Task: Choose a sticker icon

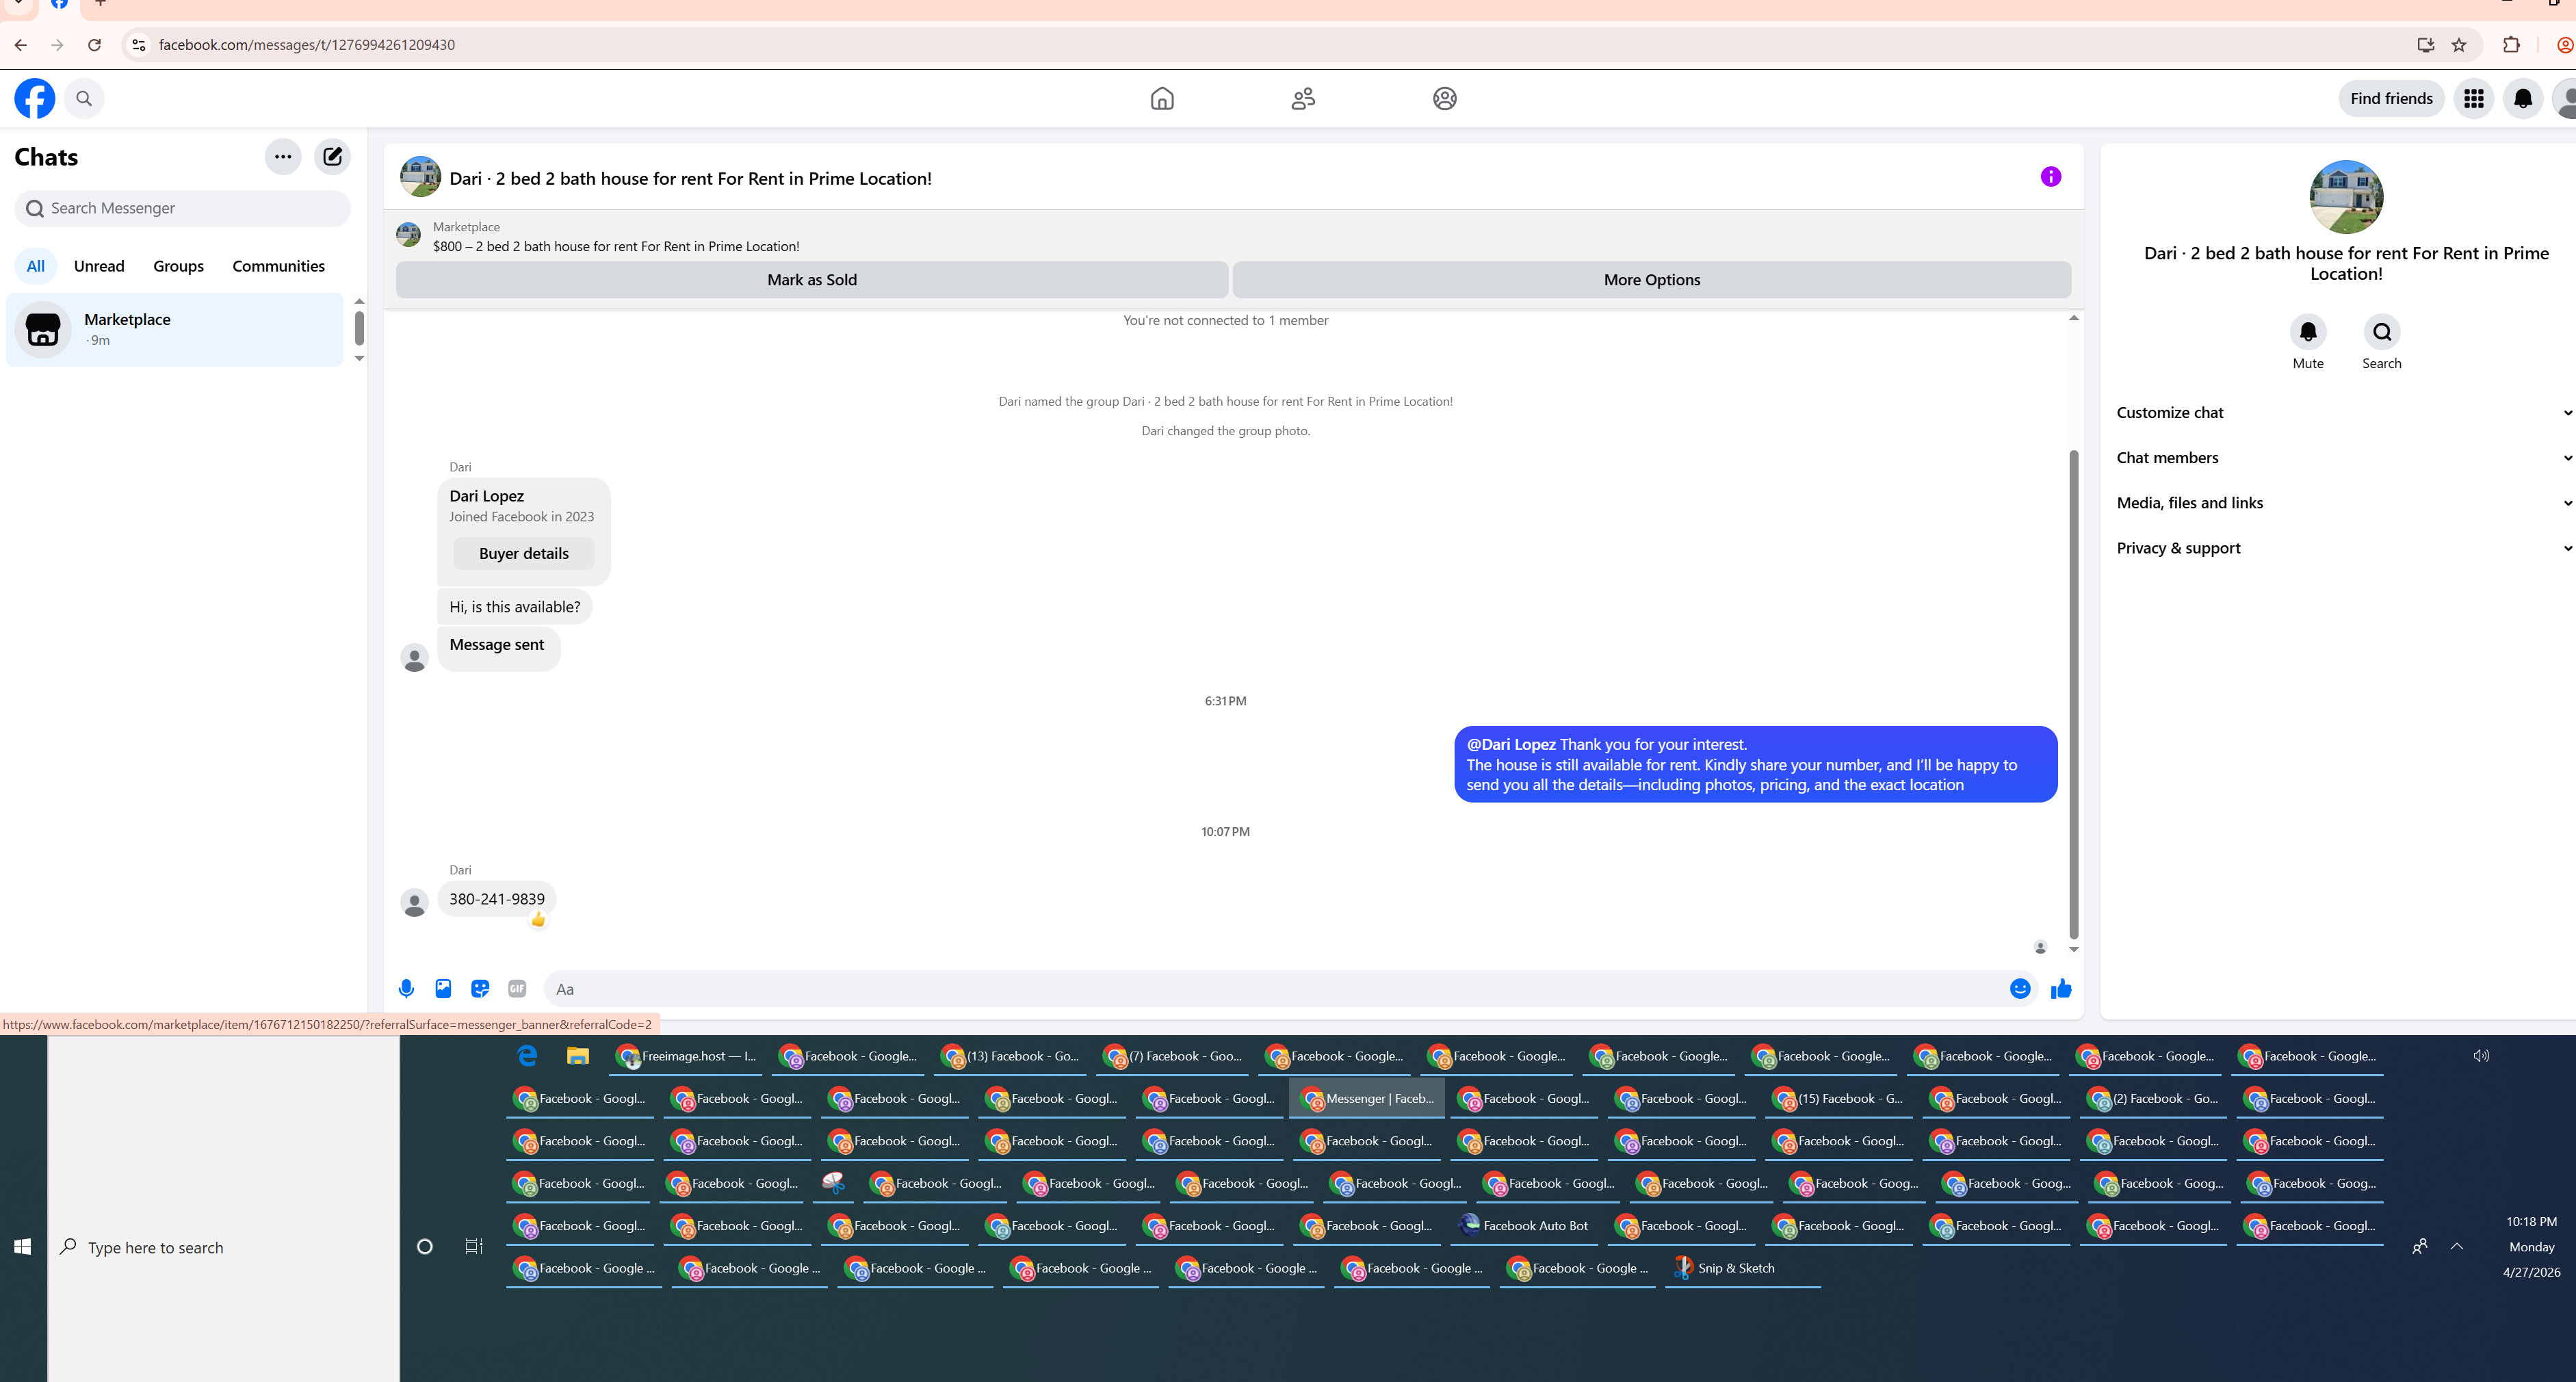Action: (x=480, y=988)
